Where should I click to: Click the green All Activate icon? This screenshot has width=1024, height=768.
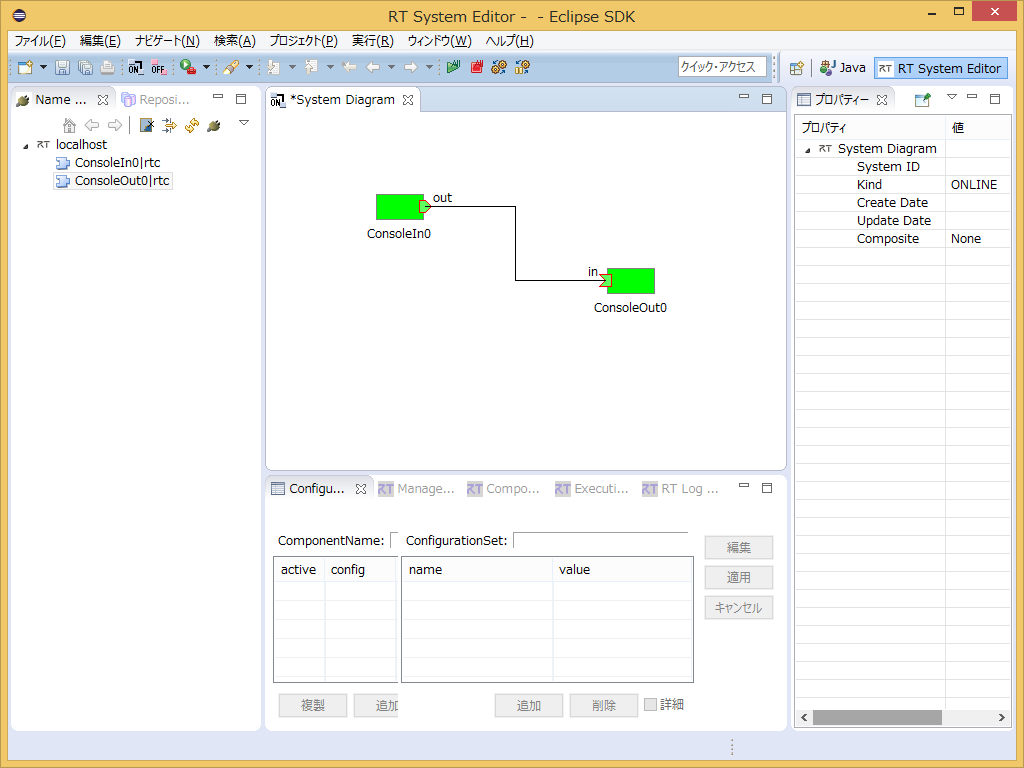(453, 67)
